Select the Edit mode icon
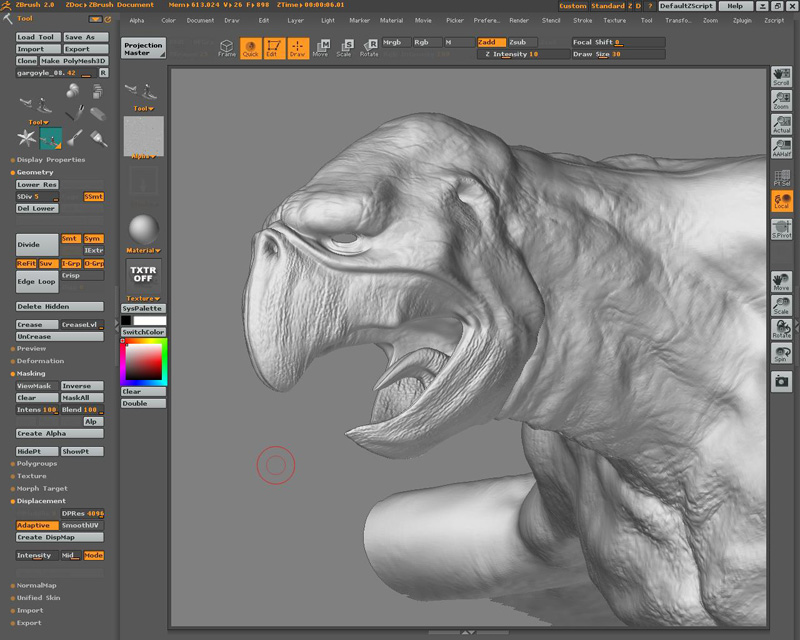800x640 pixels. click(x=274, y=48)
